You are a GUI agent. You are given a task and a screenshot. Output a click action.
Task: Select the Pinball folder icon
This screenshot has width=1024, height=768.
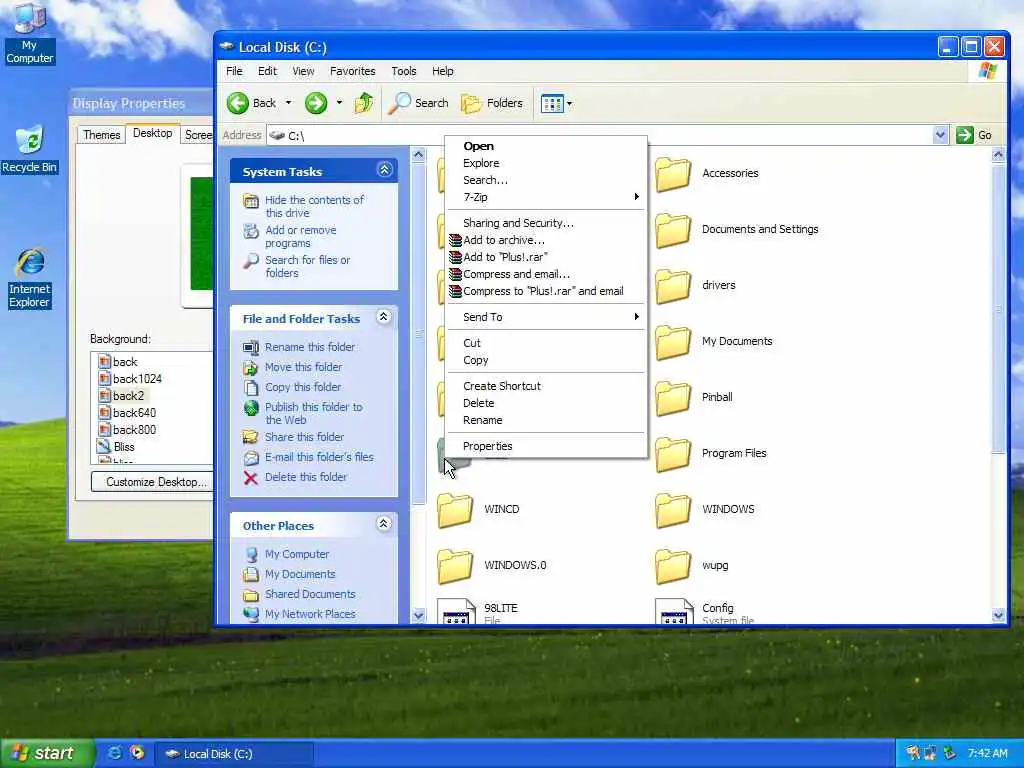click(673, 398)
